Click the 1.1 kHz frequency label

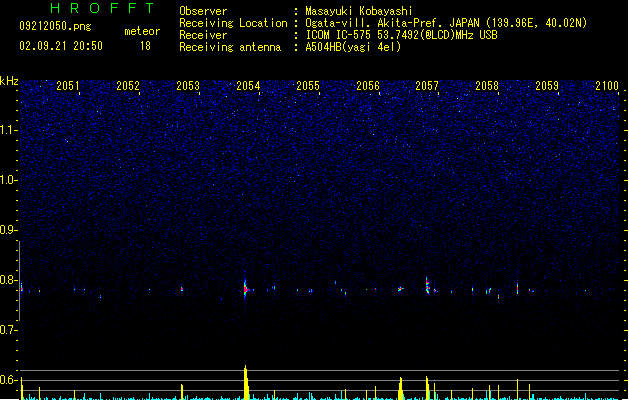9,130
